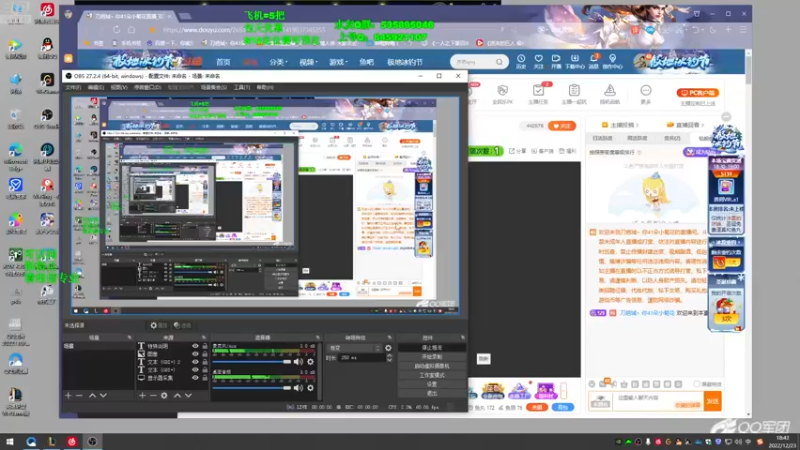
Task: Open the OBS 工具(T) menu
Action: click(x=242, y=87)
